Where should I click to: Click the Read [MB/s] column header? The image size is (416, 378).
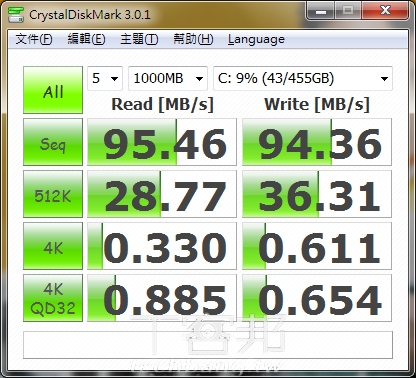162,105
